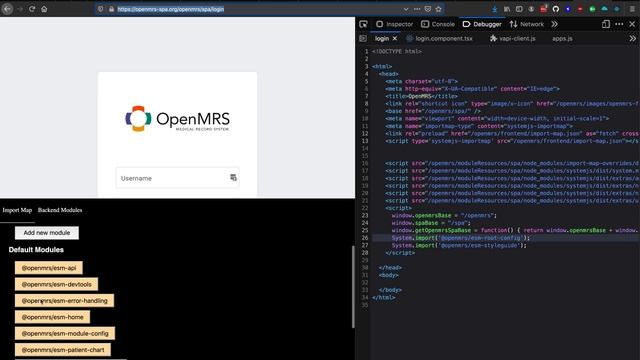Image resolution: width=640 pixels, height=360 pixels.
Task: Select the @openmrs/esm-module-config module
Action: (x=65, y=333)
